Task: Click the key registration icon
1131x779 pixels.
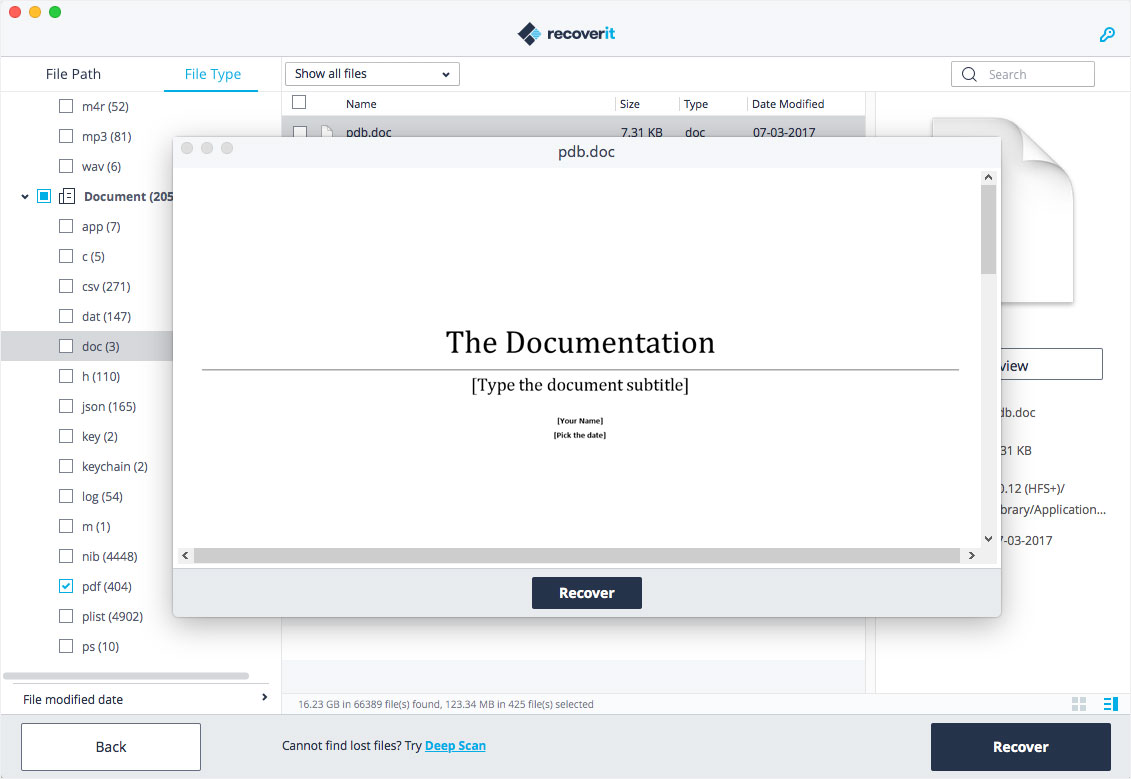Action: [1106, 35]
